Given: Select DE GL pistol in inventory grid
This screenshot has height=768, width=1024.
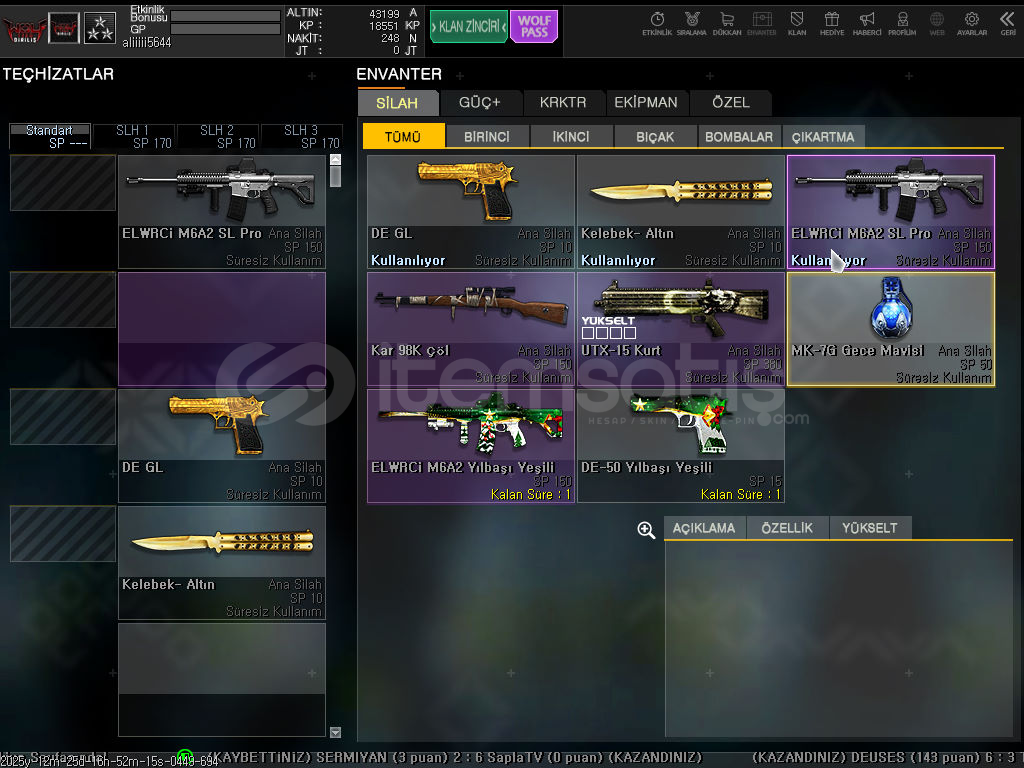Looking at the screenshot, I should click(471, 212).
